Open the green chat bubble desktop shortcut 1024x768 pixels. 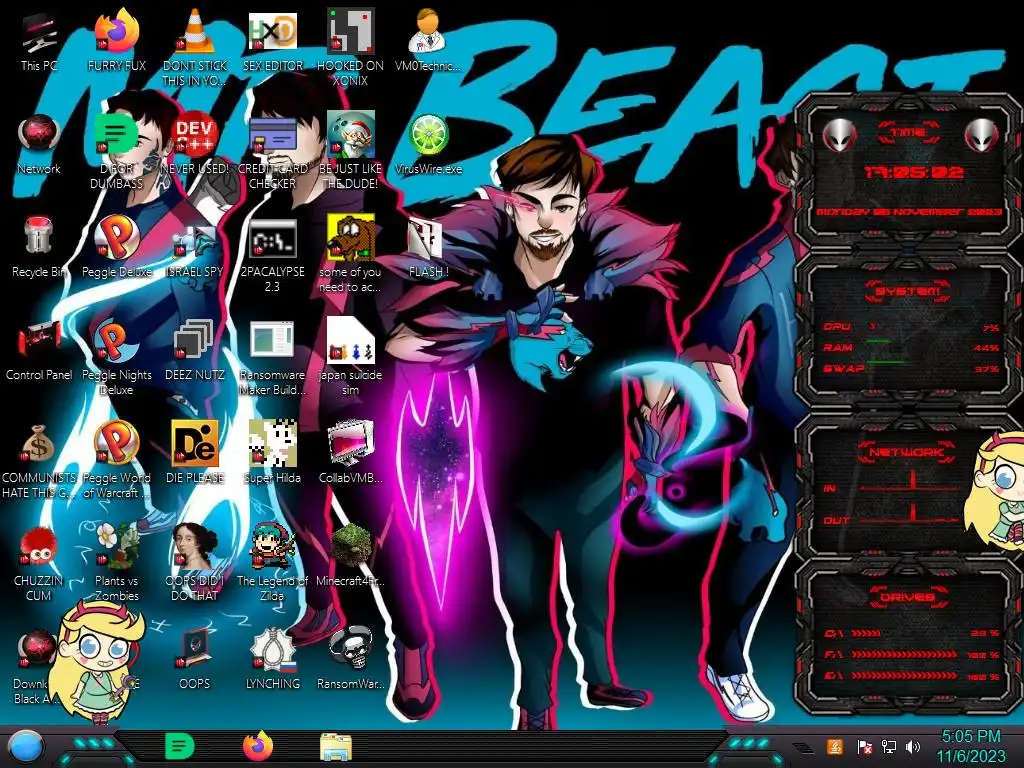click(x=116, y=150)
